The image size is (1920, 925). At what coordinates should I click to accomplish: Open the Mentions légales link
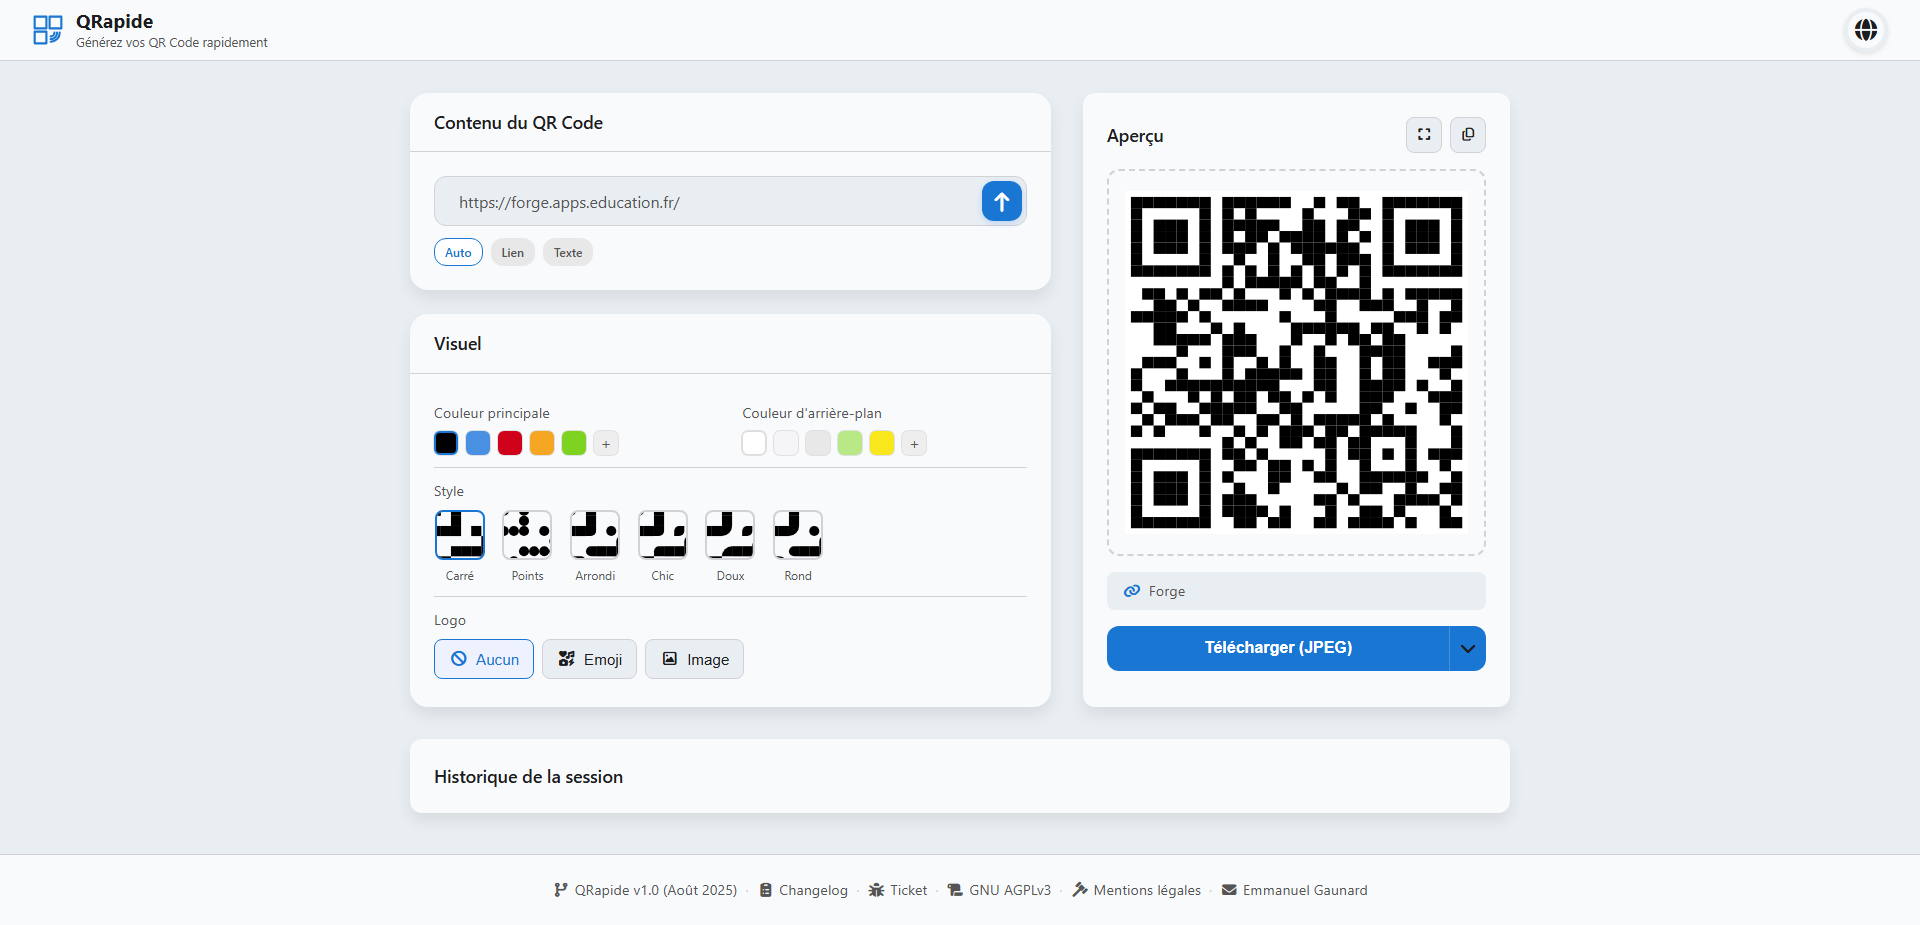[x=1147, y=890]
